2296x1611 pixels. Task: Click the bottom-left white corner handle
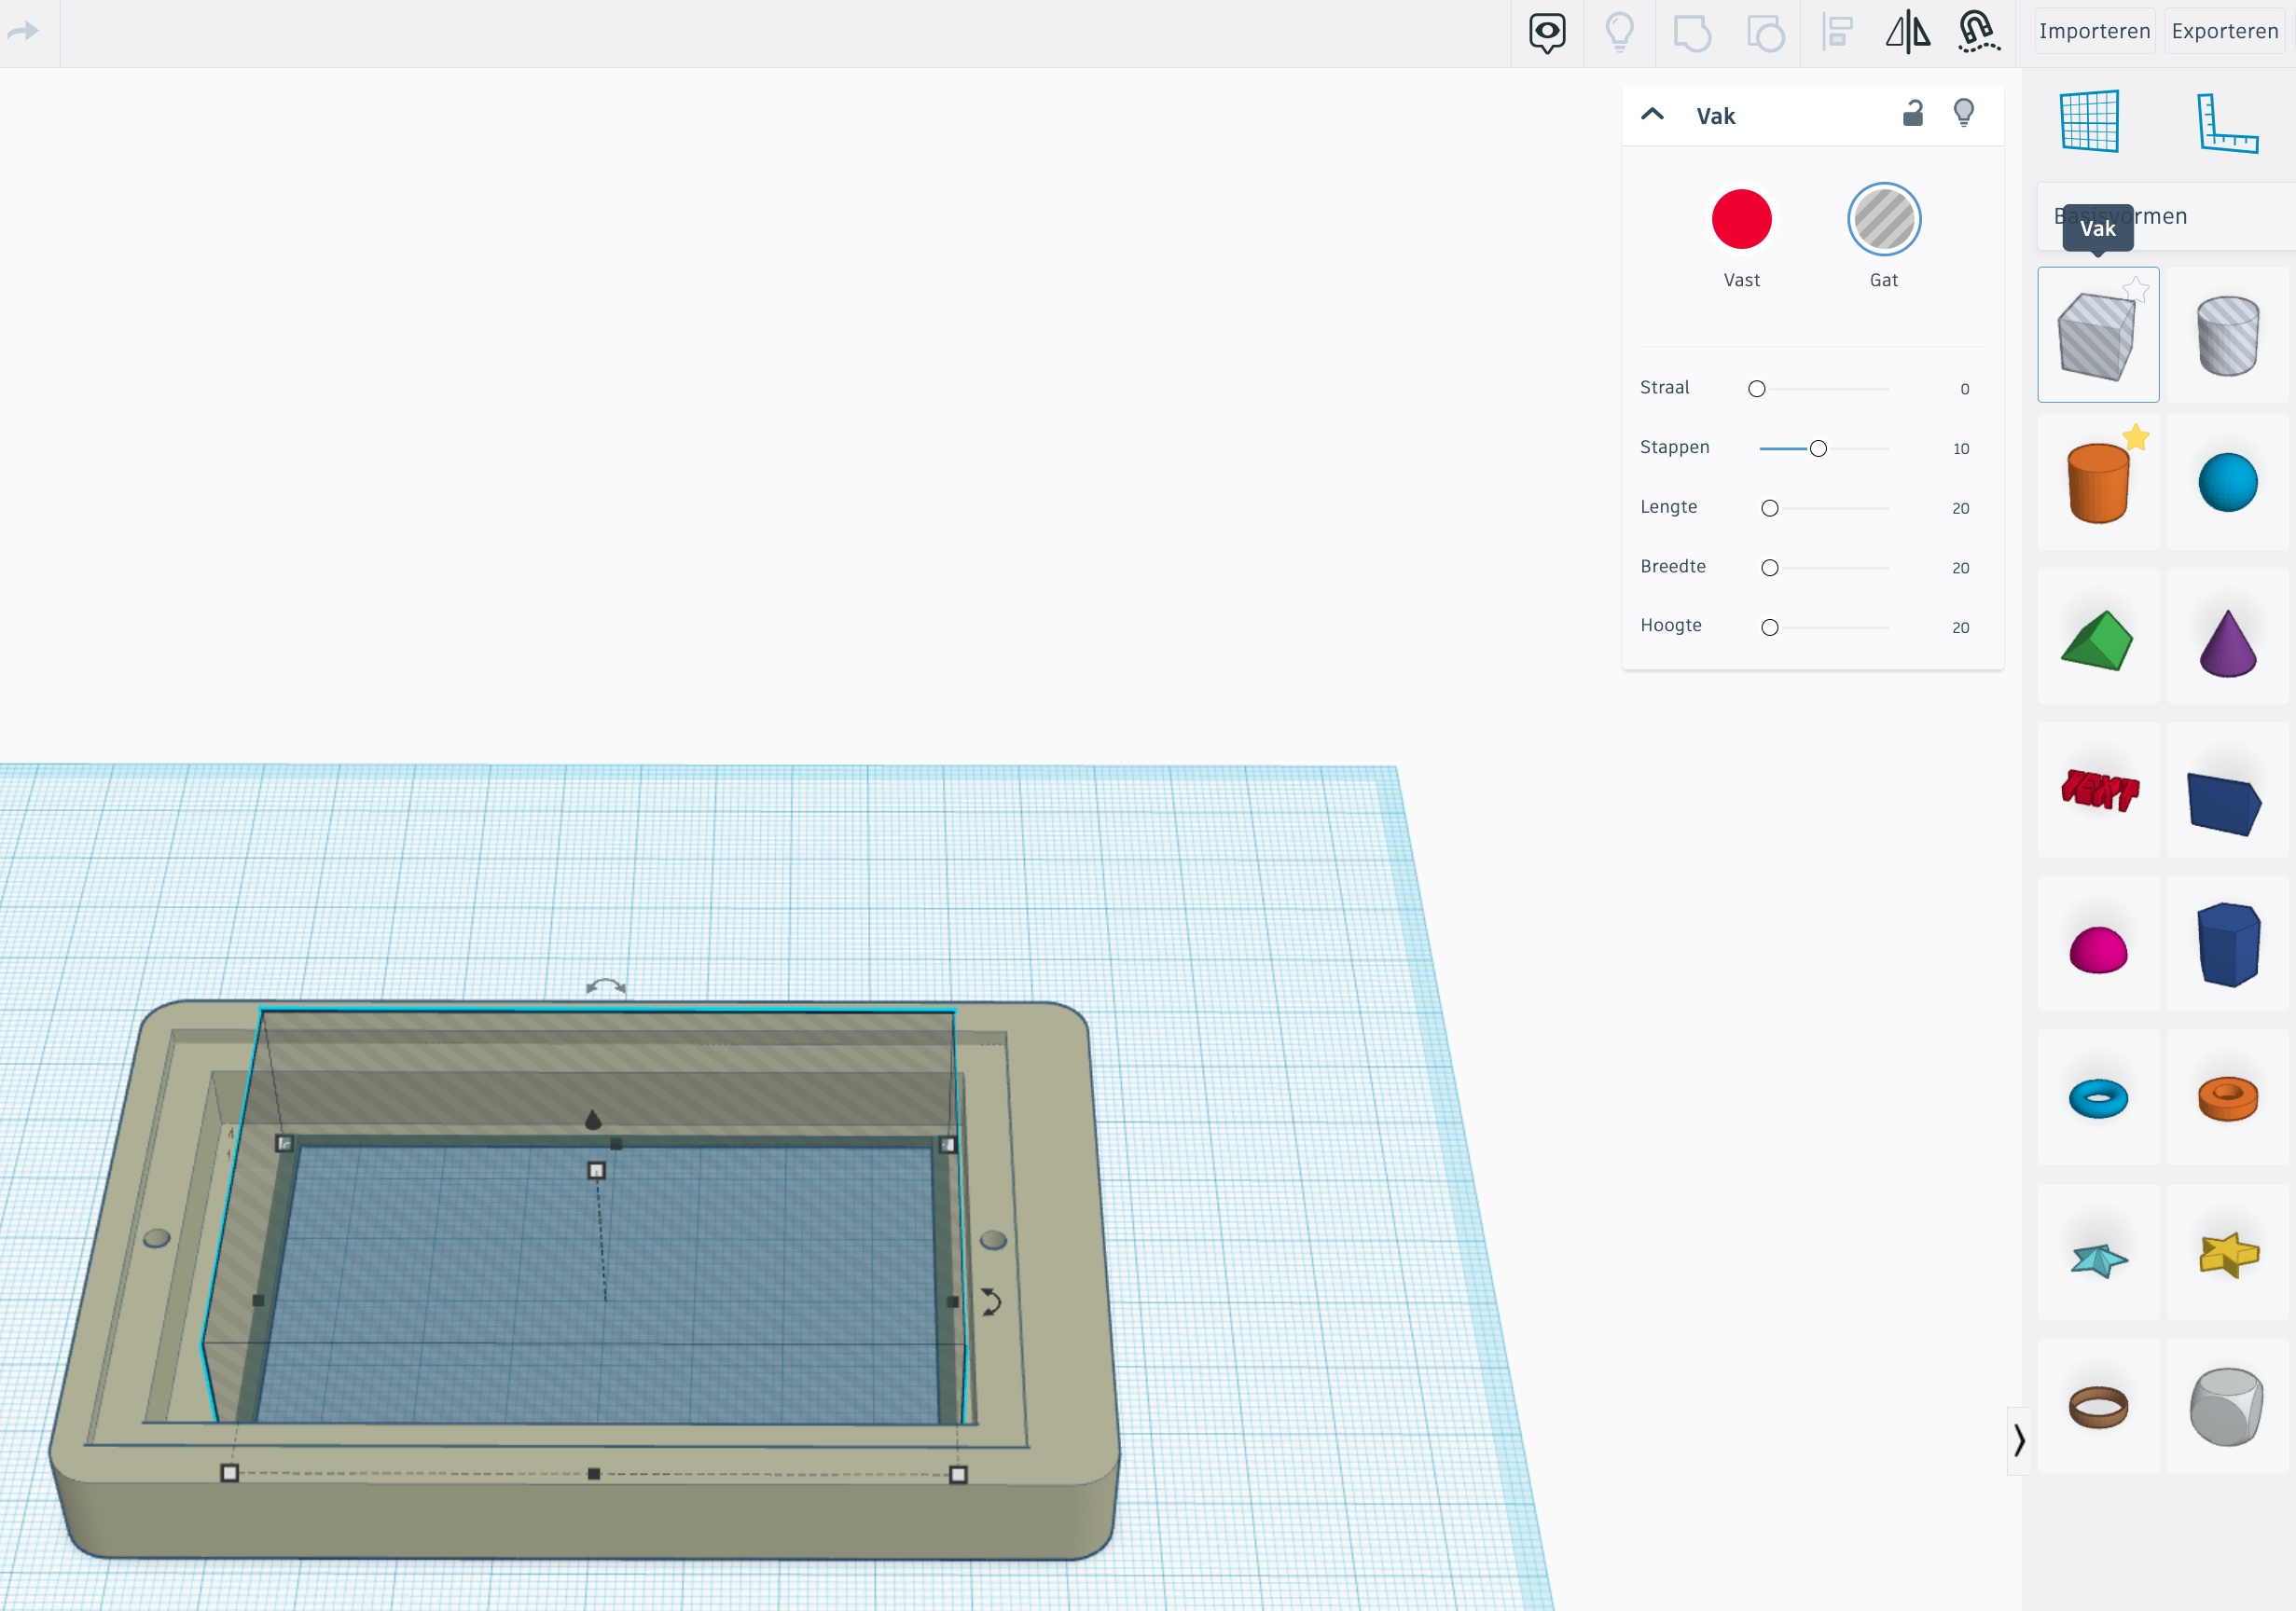tap(229, 1472)
